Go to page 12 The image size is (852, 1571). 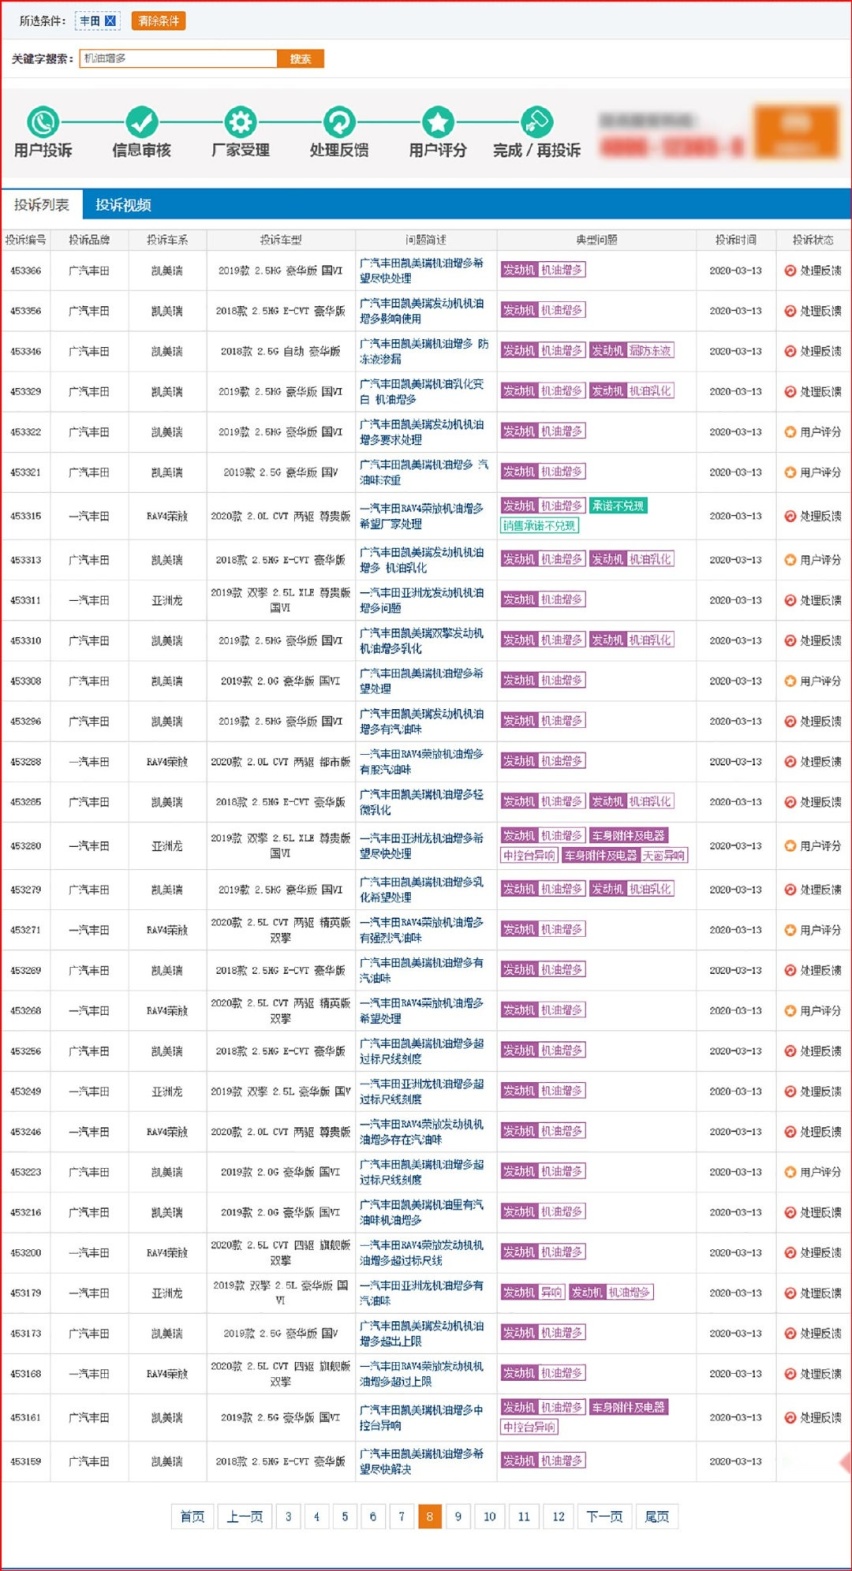[558, 1517]
